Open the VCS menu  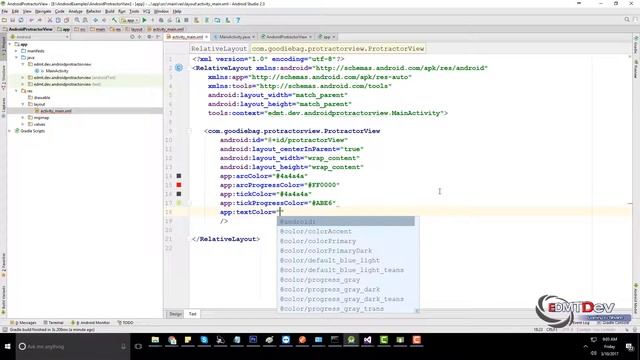coord(147,11)
